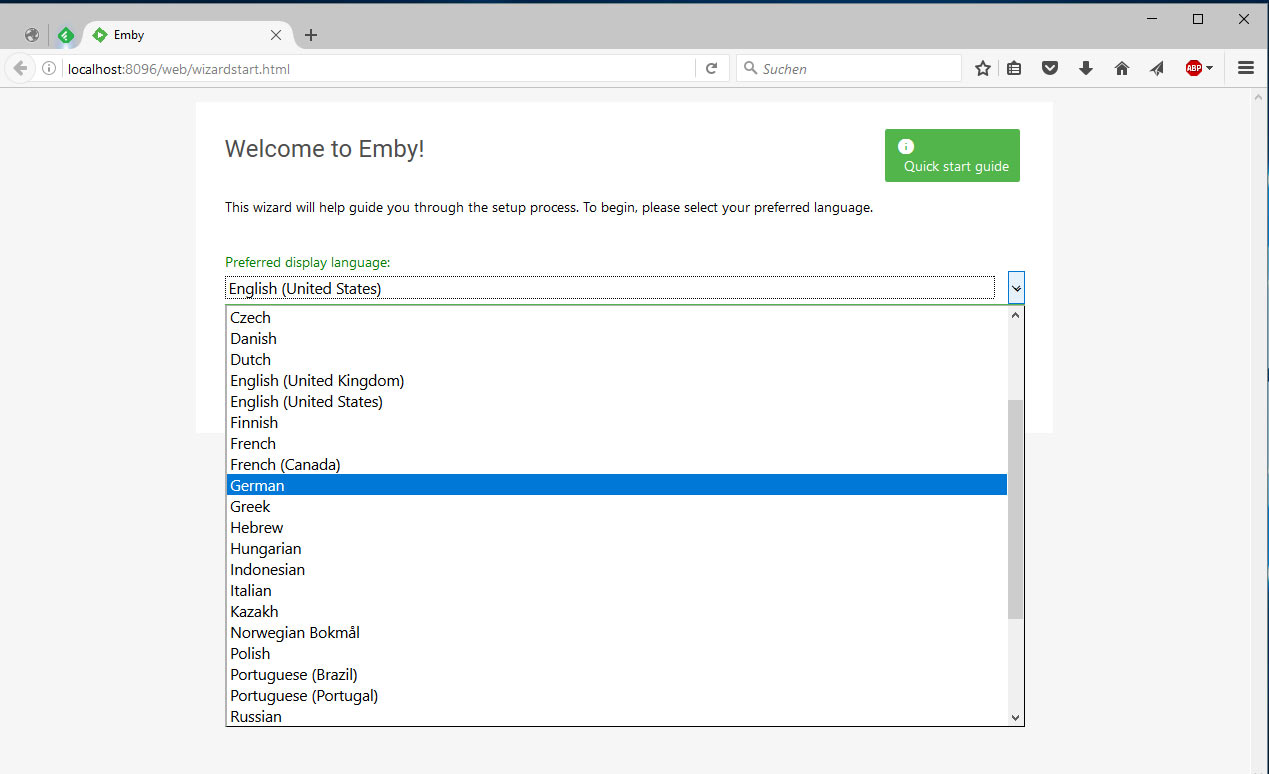Click the search magnifier icon
1269x774 pixels.
click(751, 68)
